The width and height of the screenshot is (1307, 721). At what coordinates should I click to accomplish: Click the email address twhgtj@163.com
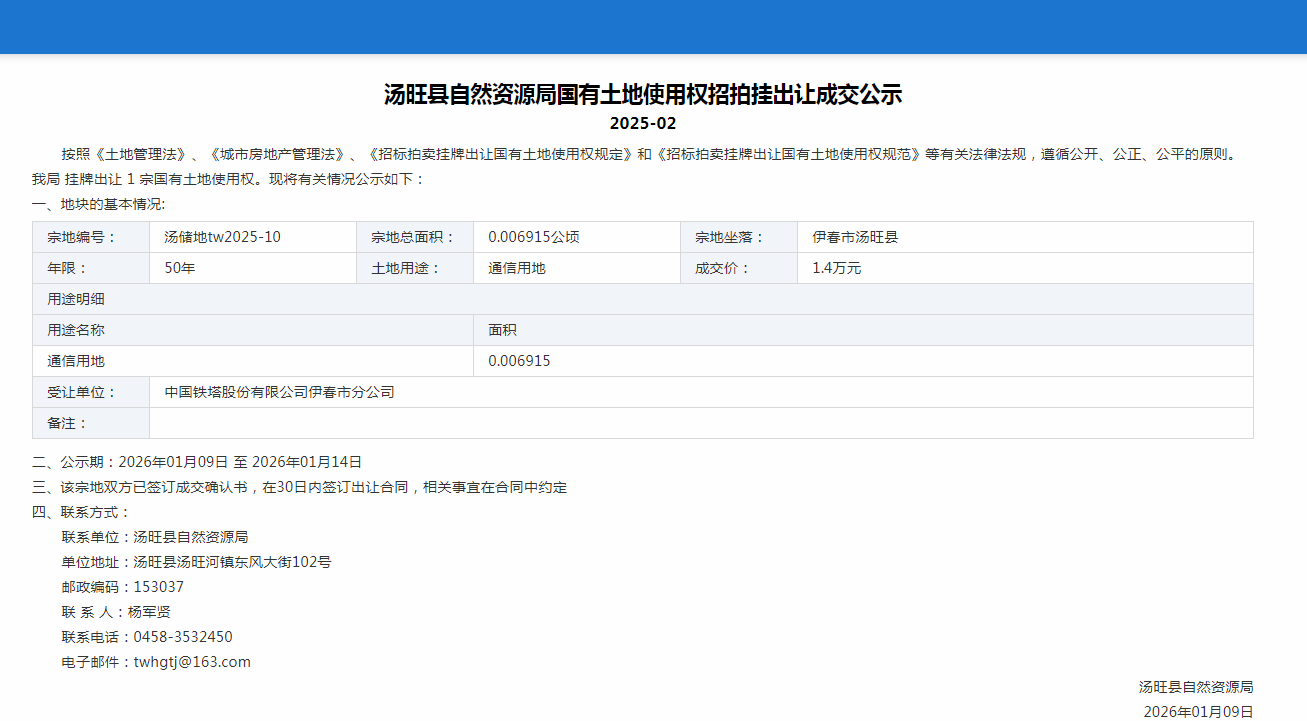pos(191,662)
